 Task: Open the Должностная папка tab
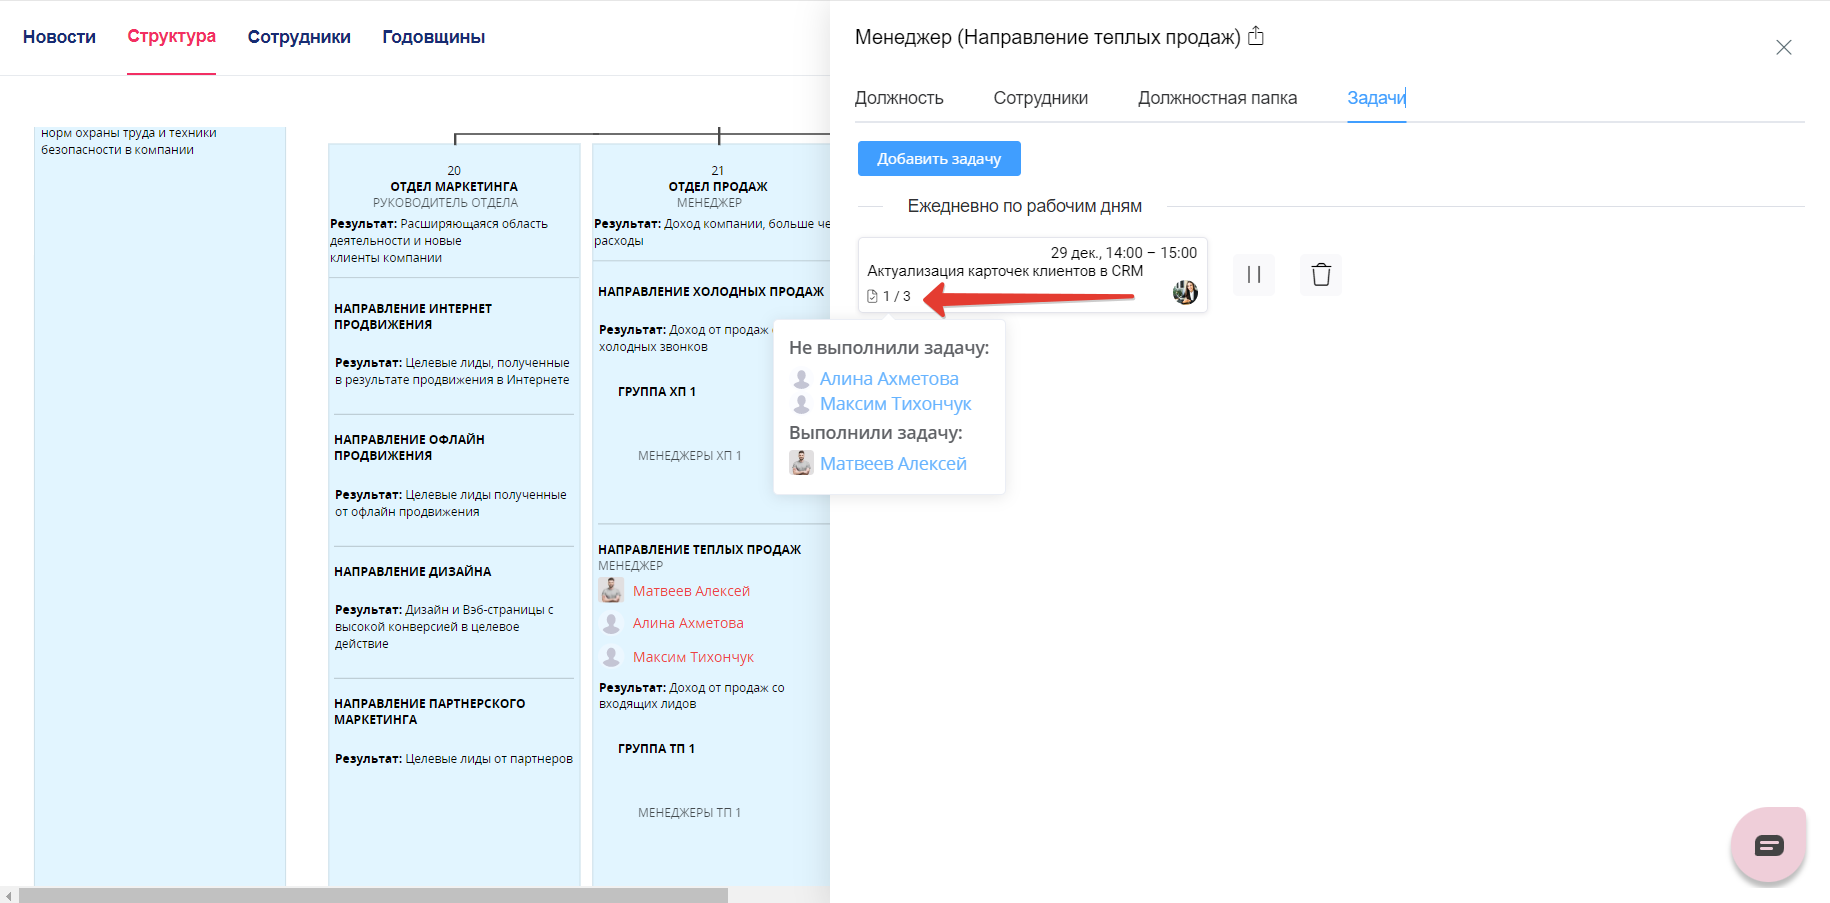[x=1218, y=98]
